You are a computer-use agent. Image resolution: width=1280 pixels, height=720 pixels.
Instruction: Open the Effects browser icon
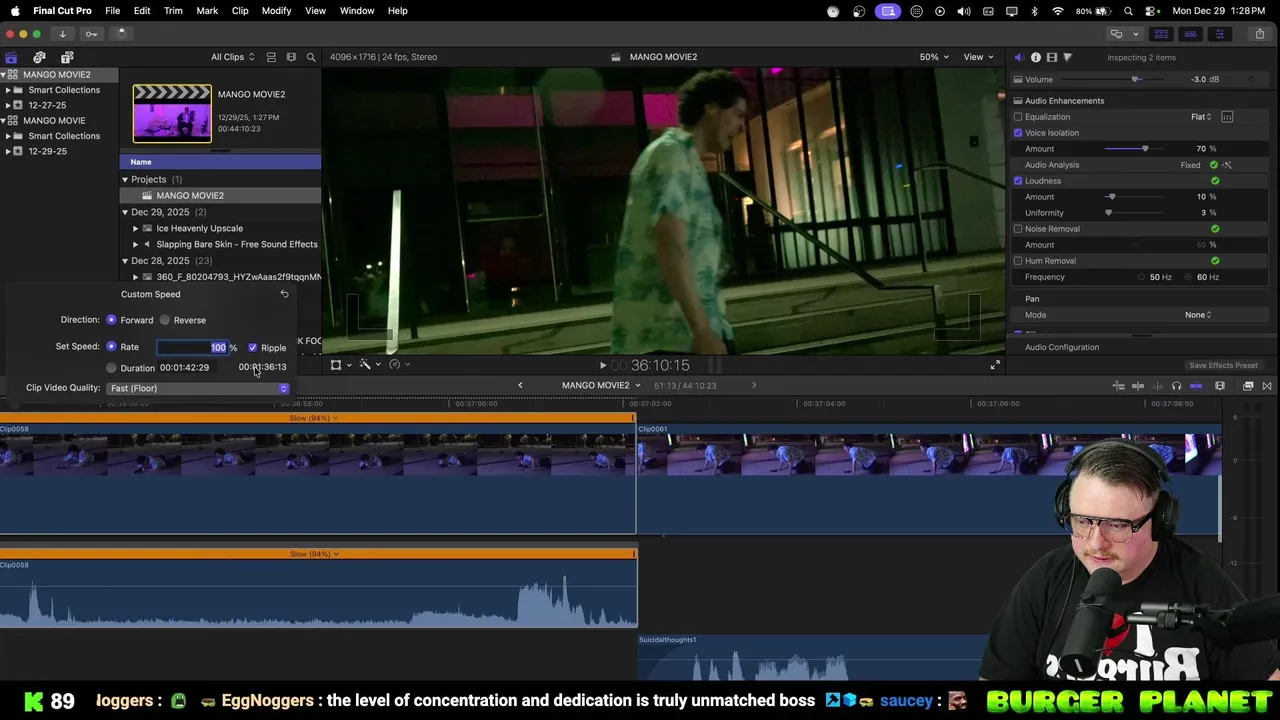click(x=1248, y=386)
